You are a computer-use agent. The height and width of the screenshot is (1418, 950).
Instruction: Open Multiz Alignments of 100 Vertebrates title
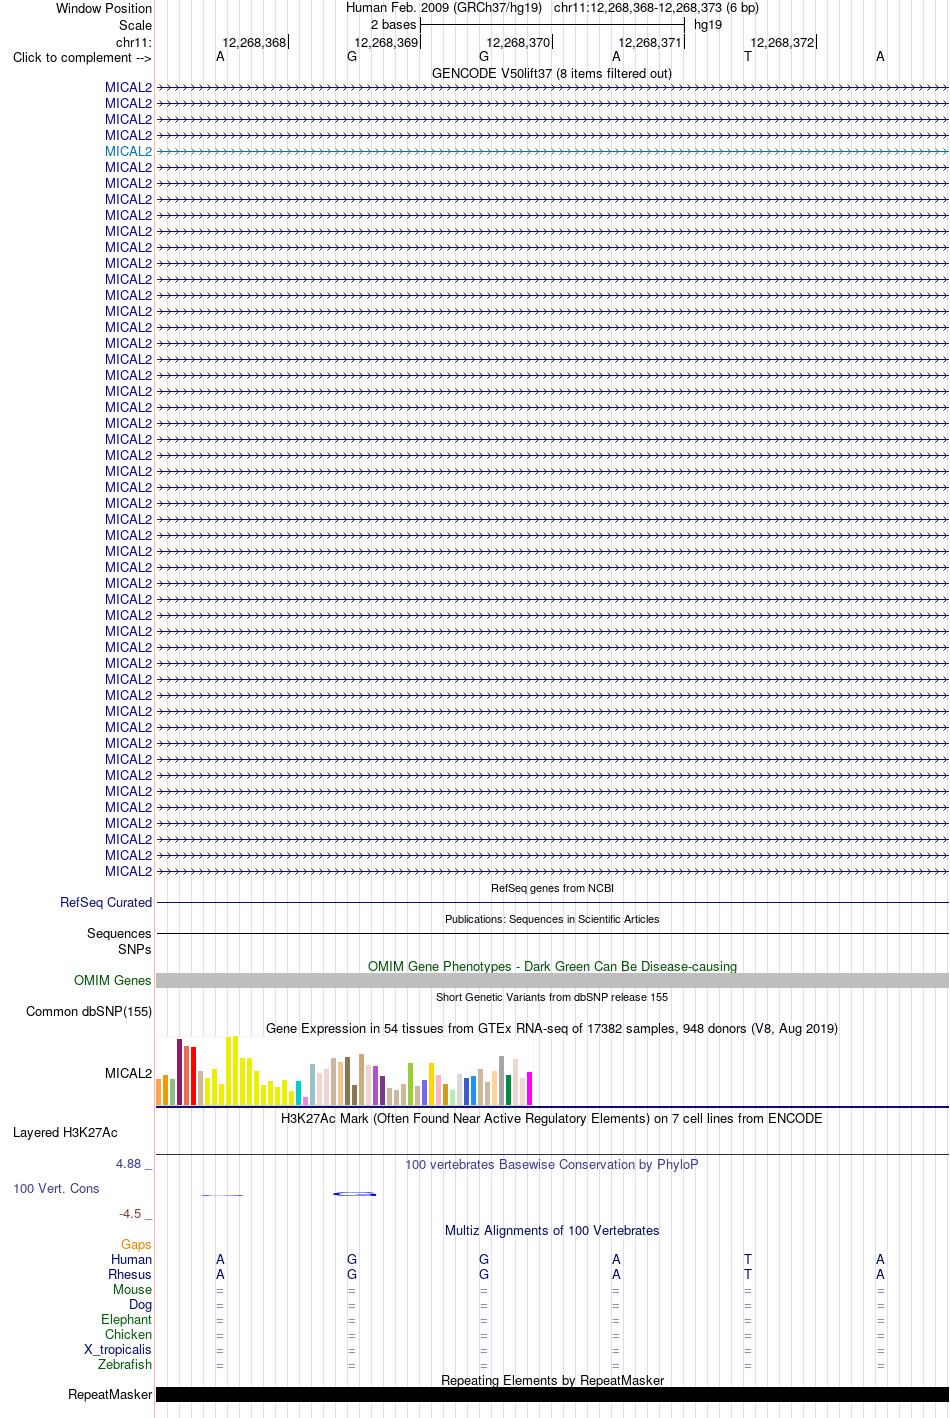point(552,1230)
